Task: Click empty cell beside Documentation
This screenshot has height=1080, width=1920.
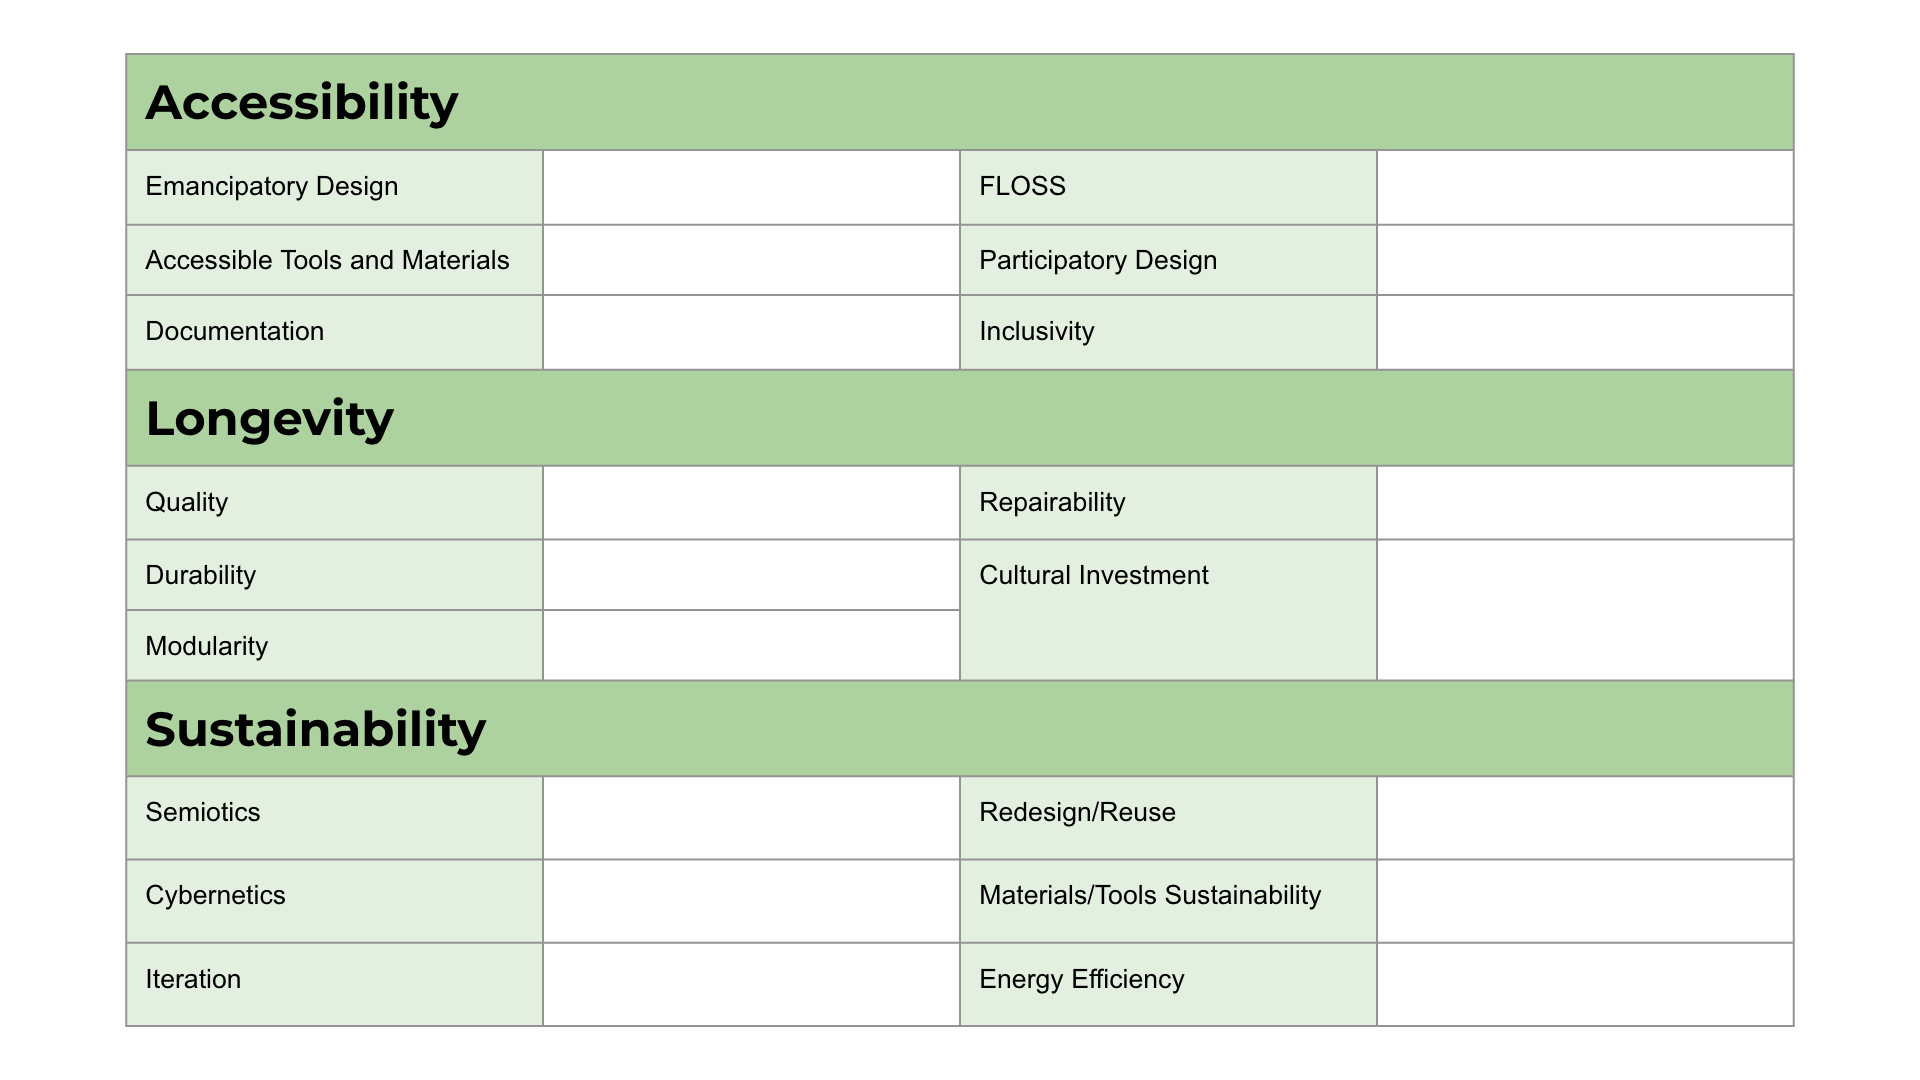Action: 751,332
